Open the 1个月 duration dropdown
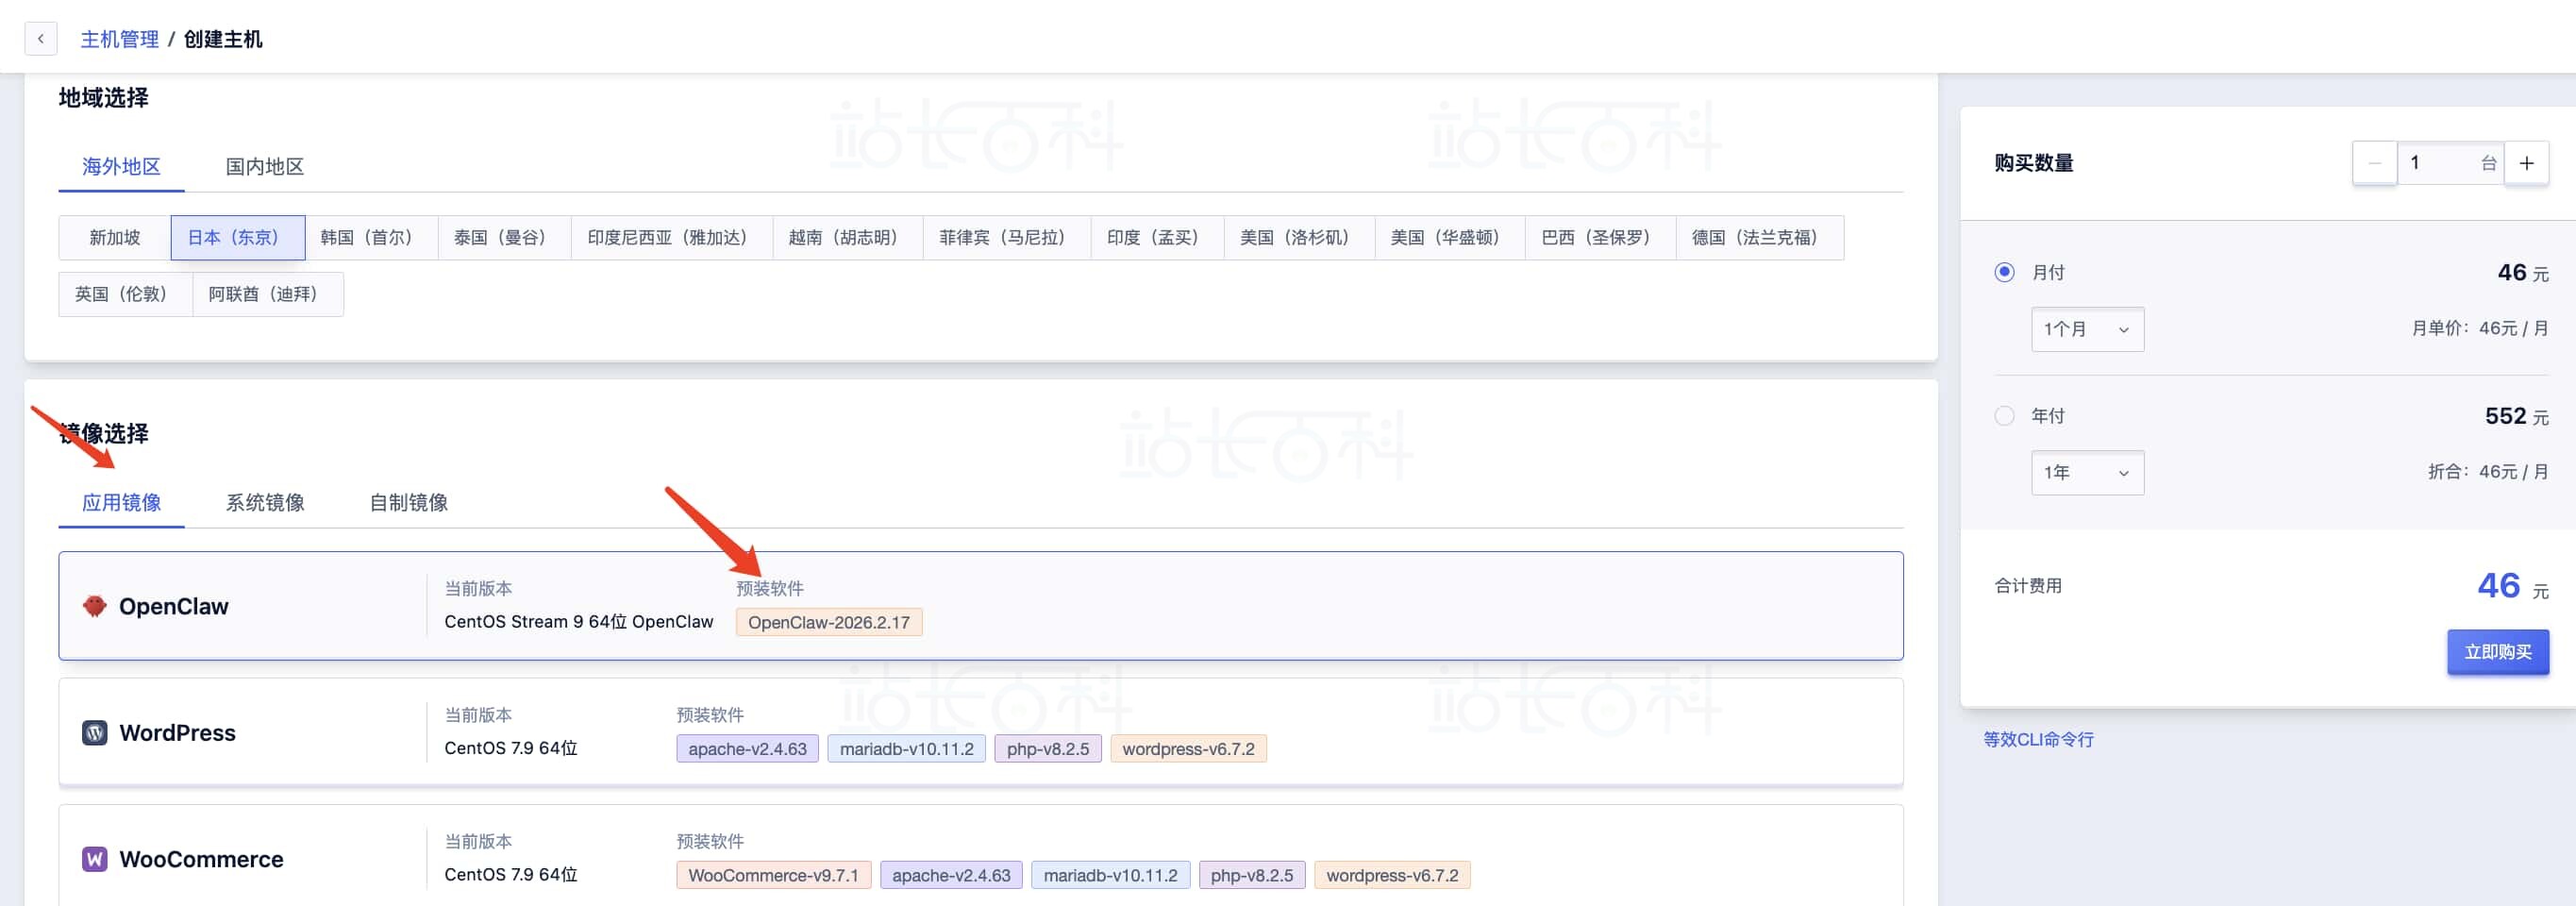This screenshot has width=2576, height=906. (x=2087, y=329)
